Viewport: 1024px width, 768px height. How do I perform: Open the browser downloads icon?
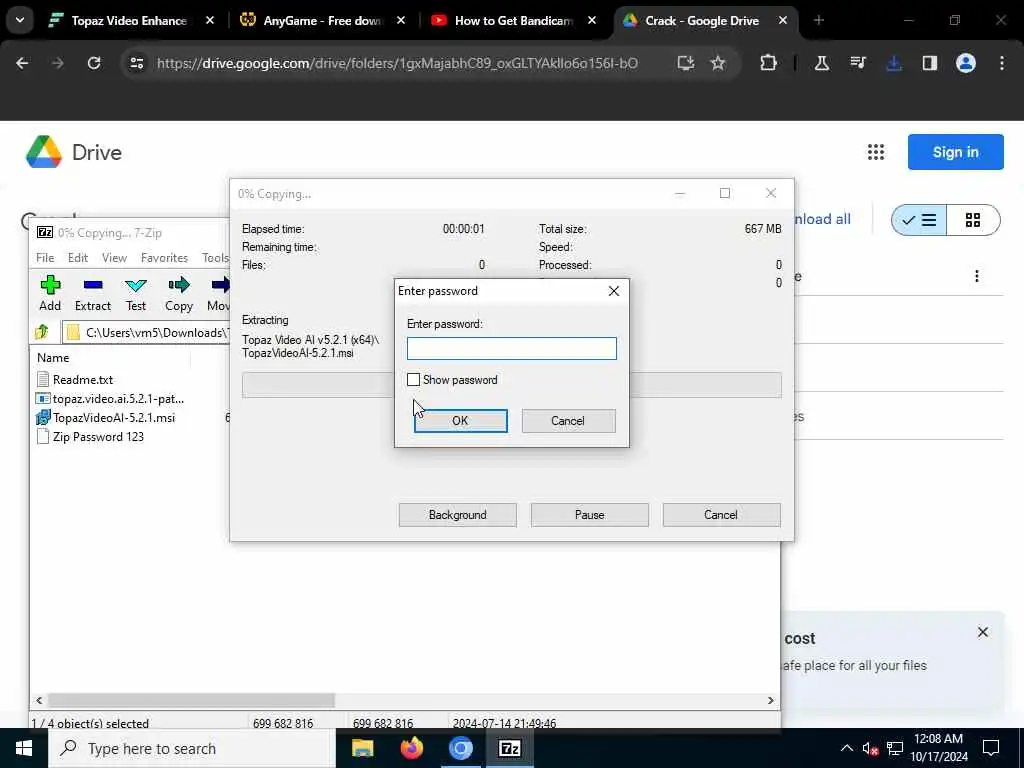[x=893, y=63]
